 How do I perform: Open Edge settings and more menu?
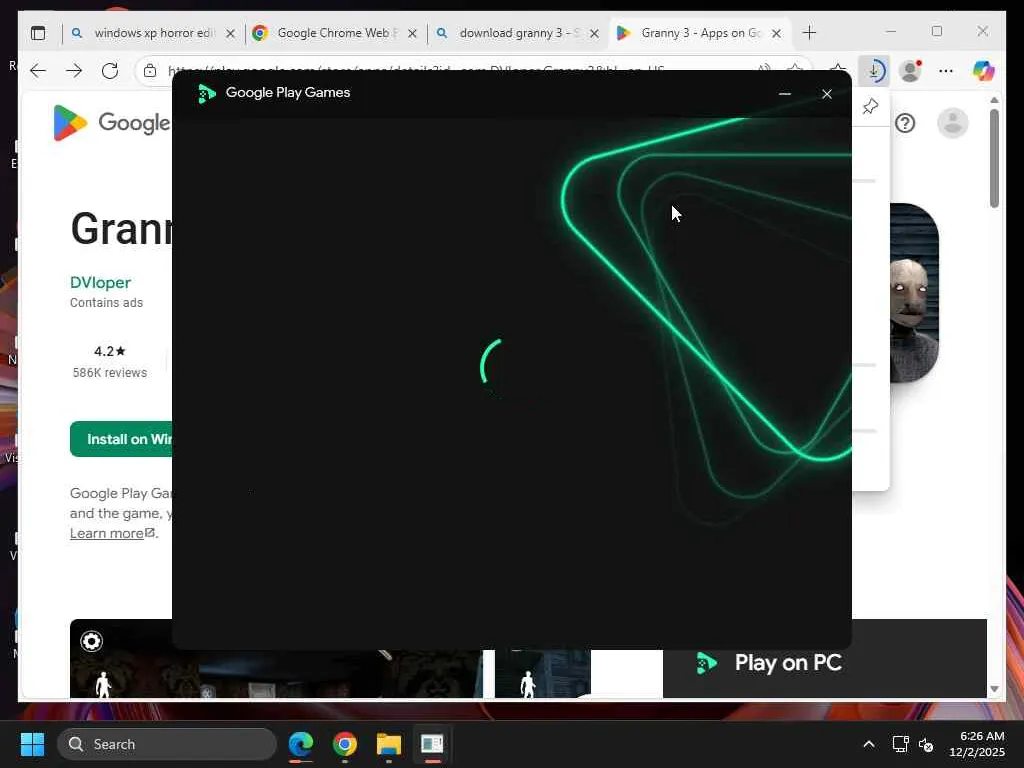(946, 71)
